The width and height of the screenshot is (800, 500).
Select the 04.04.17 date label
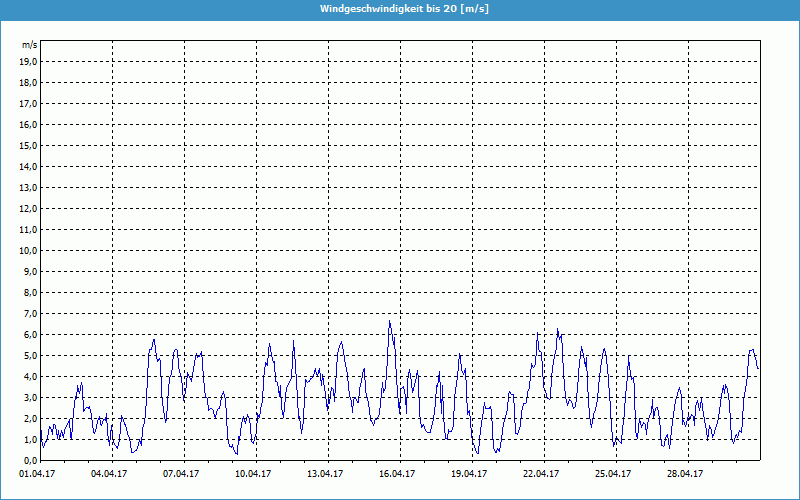click(x=112, y=474)
